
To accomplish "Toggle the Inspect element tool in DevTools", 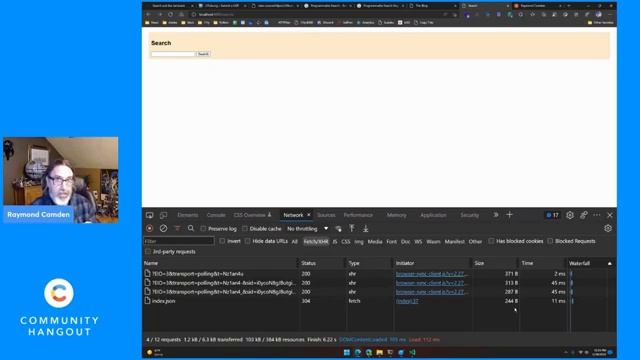I will (150, 215).
